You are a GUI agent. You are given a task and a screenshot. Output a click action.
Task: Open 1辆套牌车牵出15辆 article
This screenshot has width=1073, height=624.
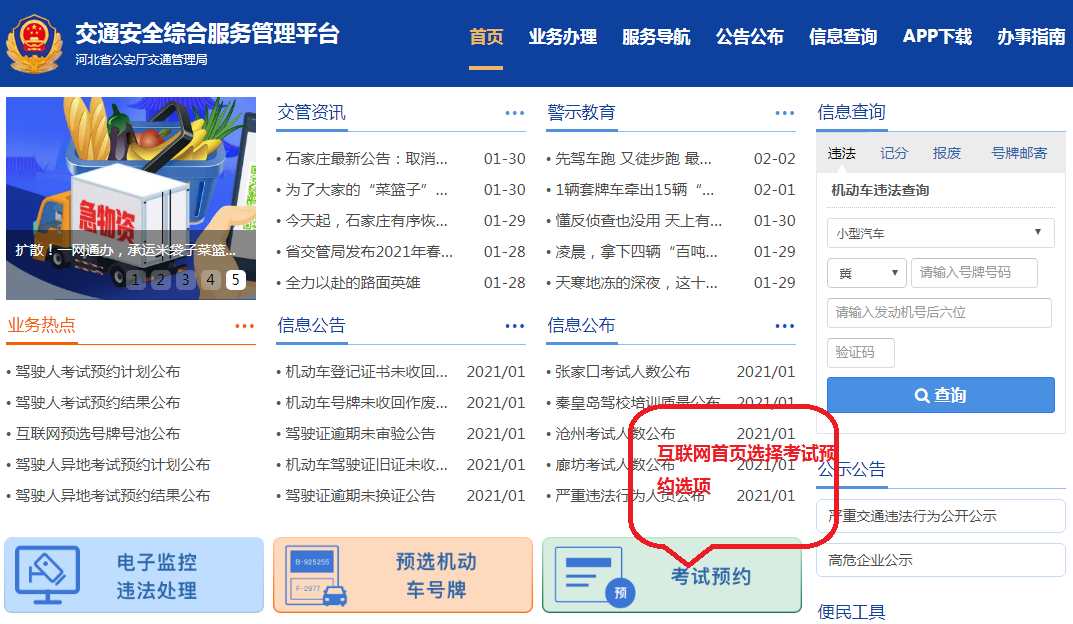pos(634,190)
